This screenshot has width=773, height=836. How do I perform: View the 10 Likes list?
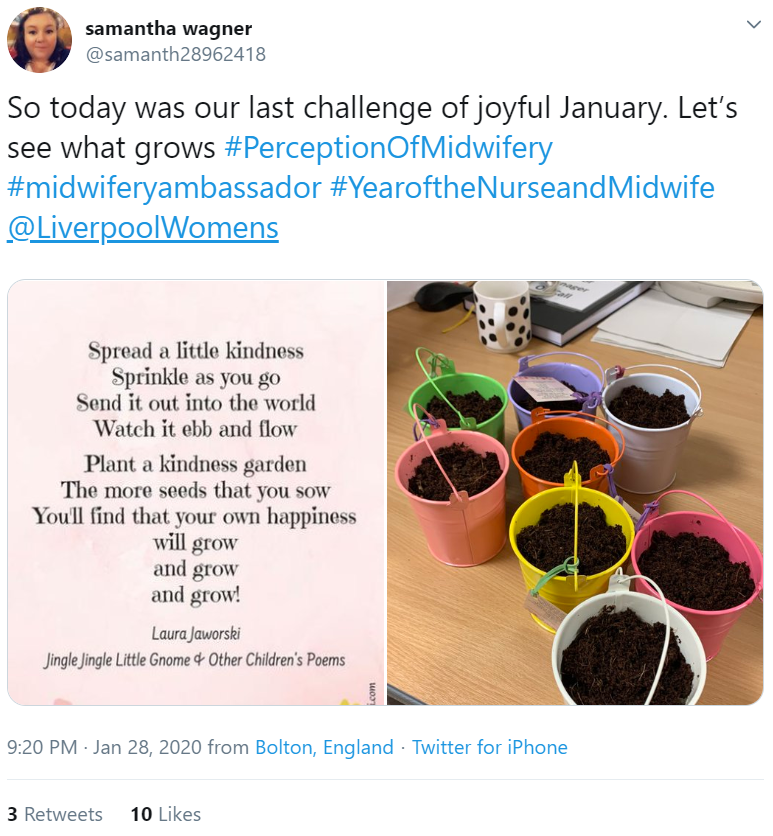pos(165,814)
